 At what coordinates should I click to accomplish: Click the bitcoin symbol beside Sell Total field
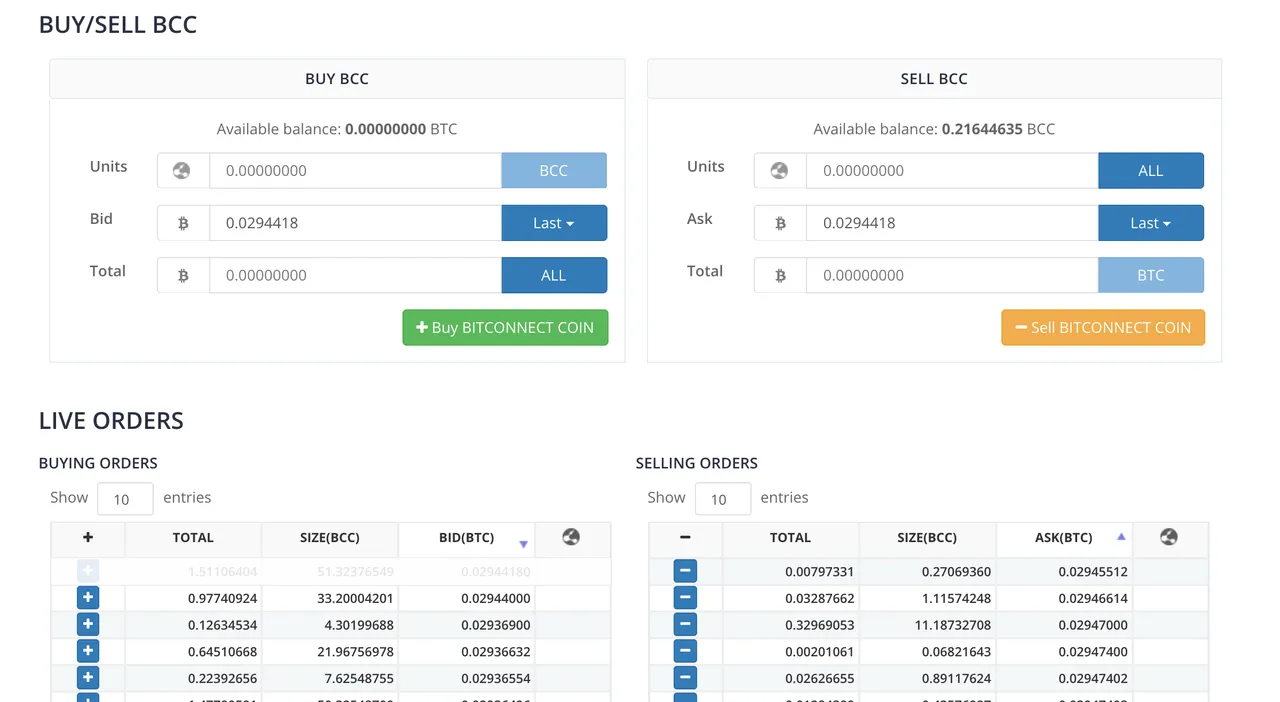pyautogui.click(x=780, y=275)
